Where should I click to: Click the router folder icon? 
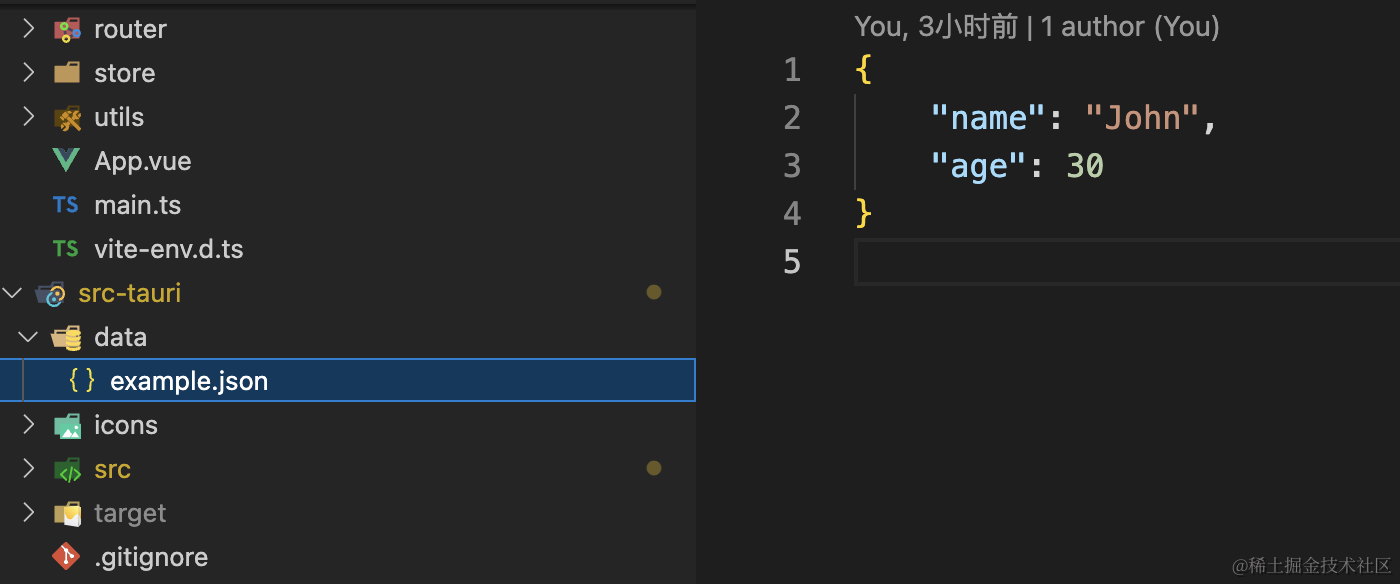coord(67,30)
